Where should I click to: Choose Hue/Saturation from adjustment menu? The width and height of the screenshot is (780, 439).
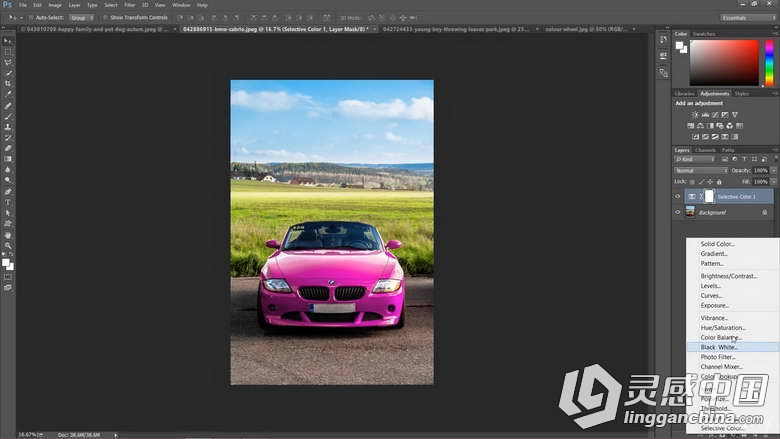coord(723,328)
